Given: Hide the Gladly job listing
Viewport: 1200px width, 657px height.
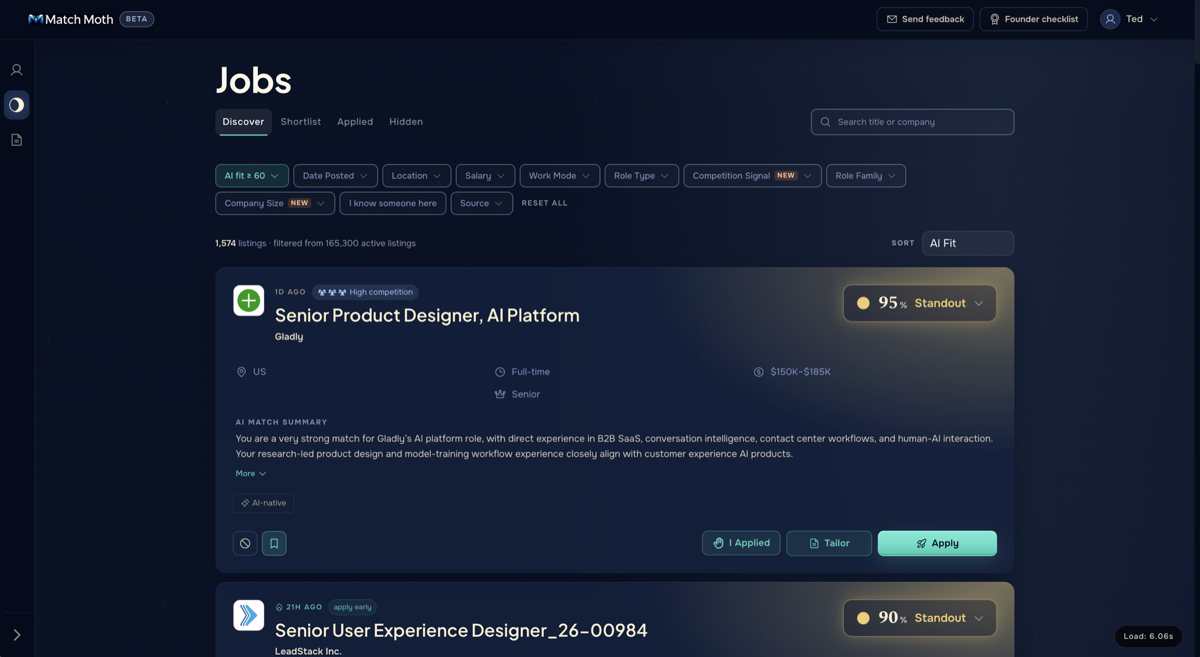Looking at the screenshot, I should pyautogui.click(x=245, y=543).
